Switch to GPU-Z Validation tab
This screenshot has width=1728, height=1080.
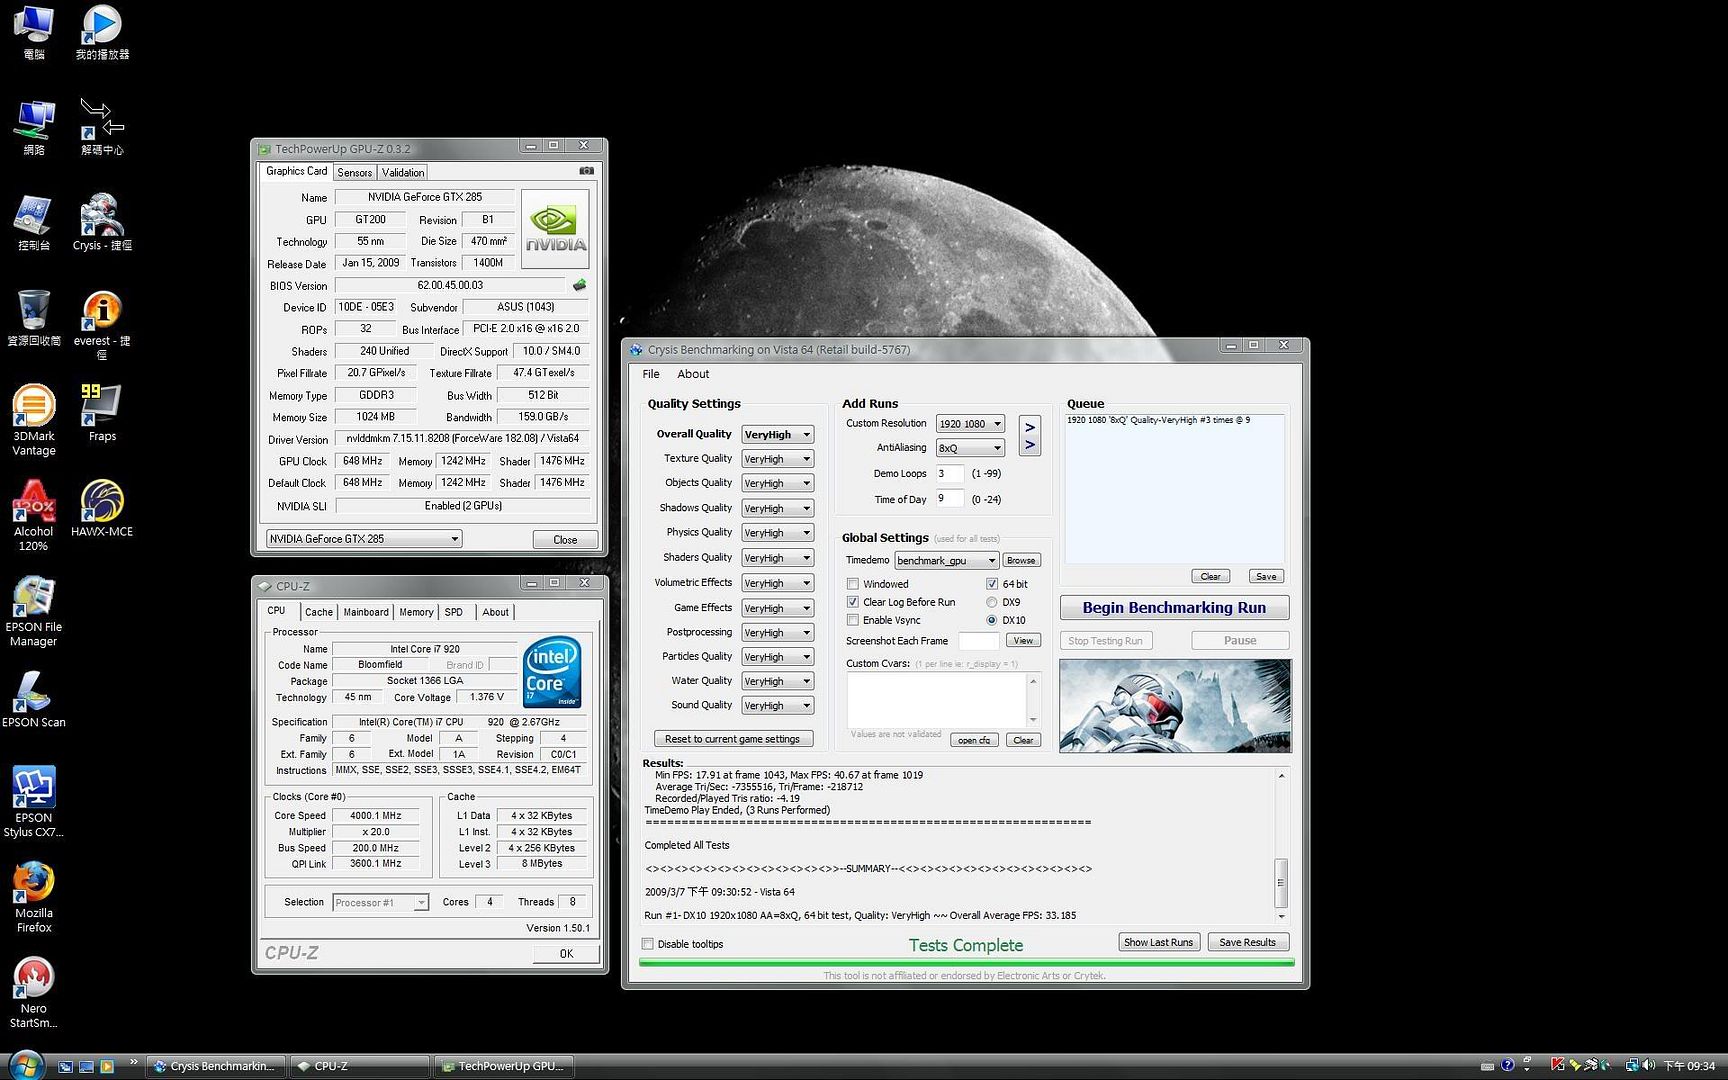pyautogui.click(x=403, y=173)
